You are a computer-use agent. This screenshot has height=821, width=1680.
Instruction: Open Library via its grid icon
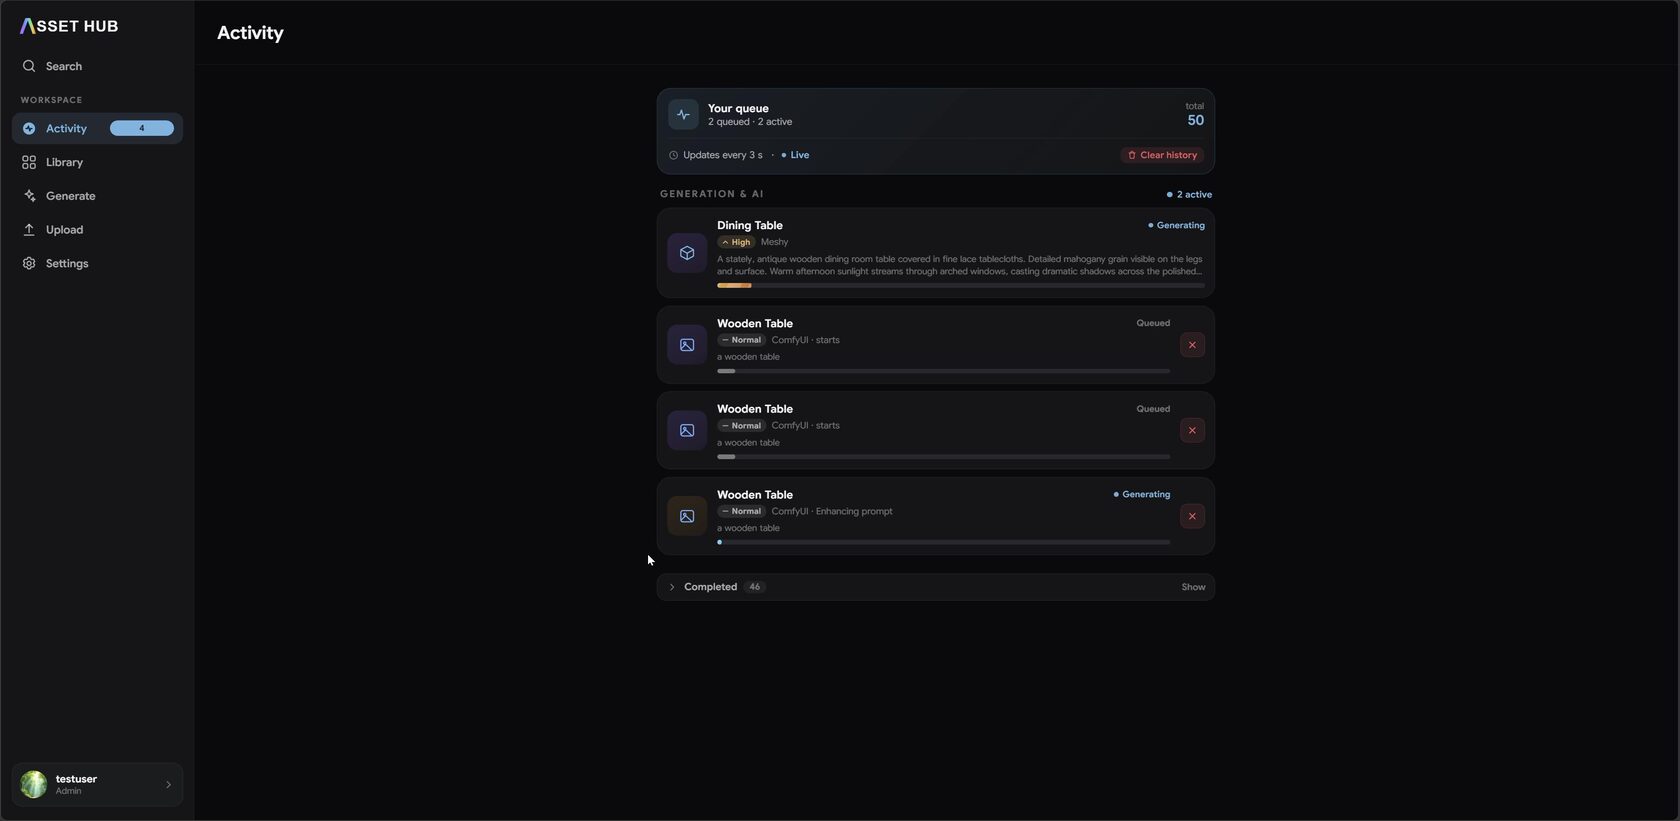[x=29, y=162]
